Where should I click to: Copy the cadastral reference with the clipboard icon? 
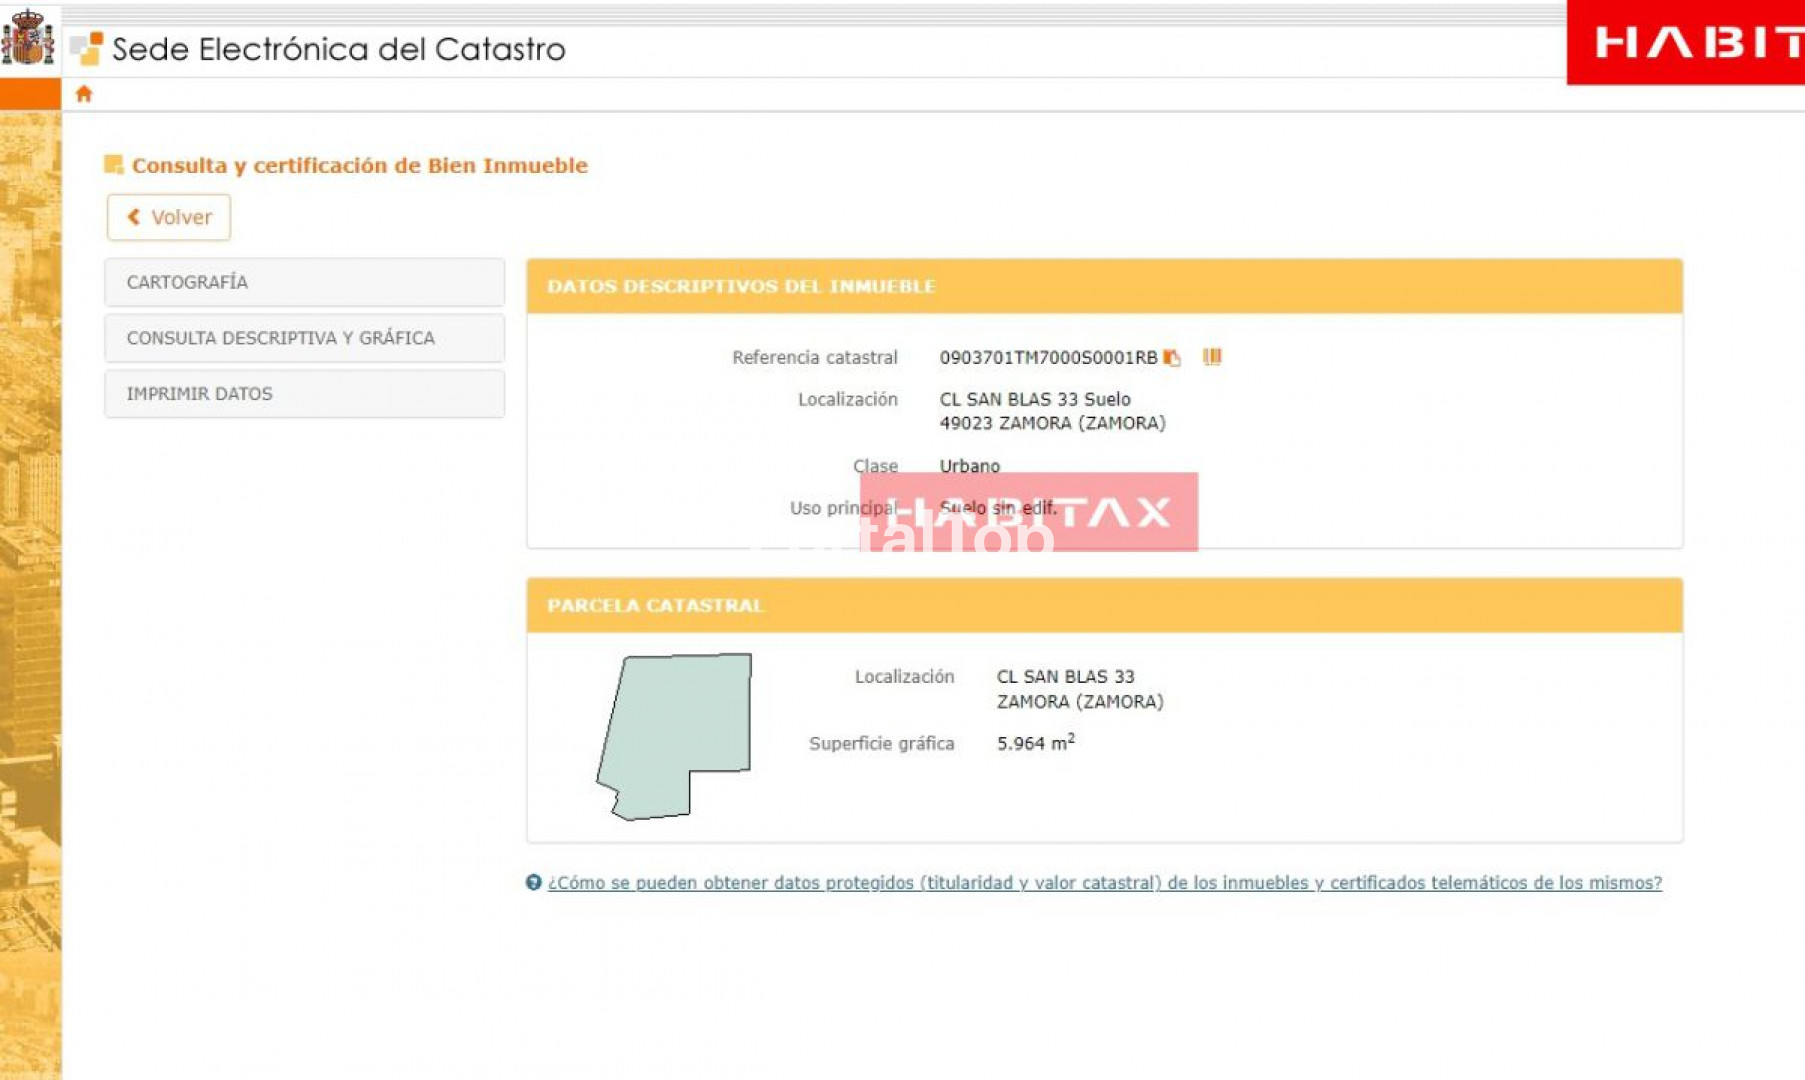click(x=1172, y=358)
